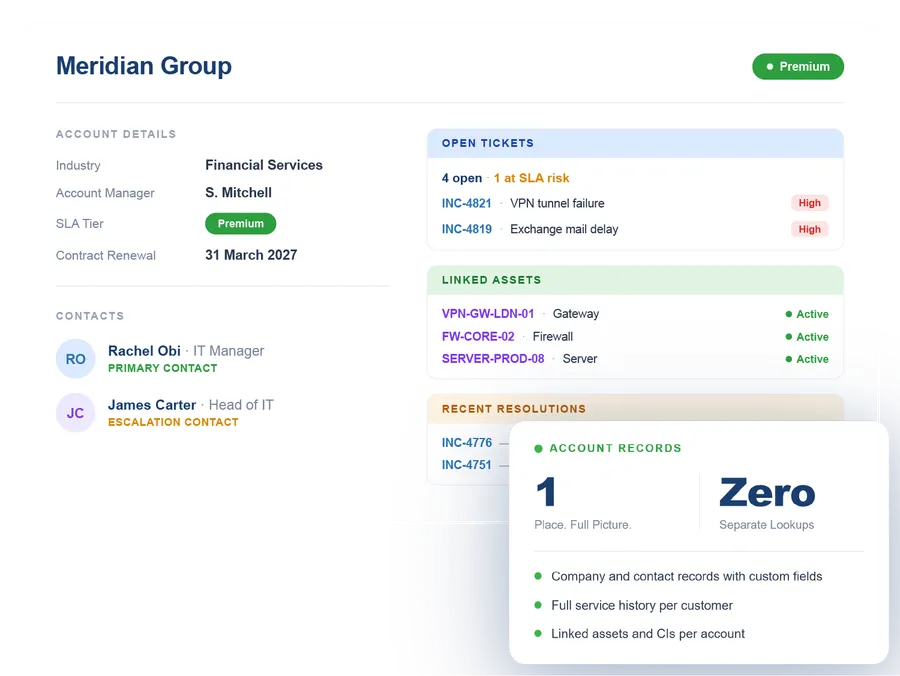Click Active status for the Firewall asset
Image resolution: width=900 pixels, height=676 pixels.
click(x=806, y=337)
